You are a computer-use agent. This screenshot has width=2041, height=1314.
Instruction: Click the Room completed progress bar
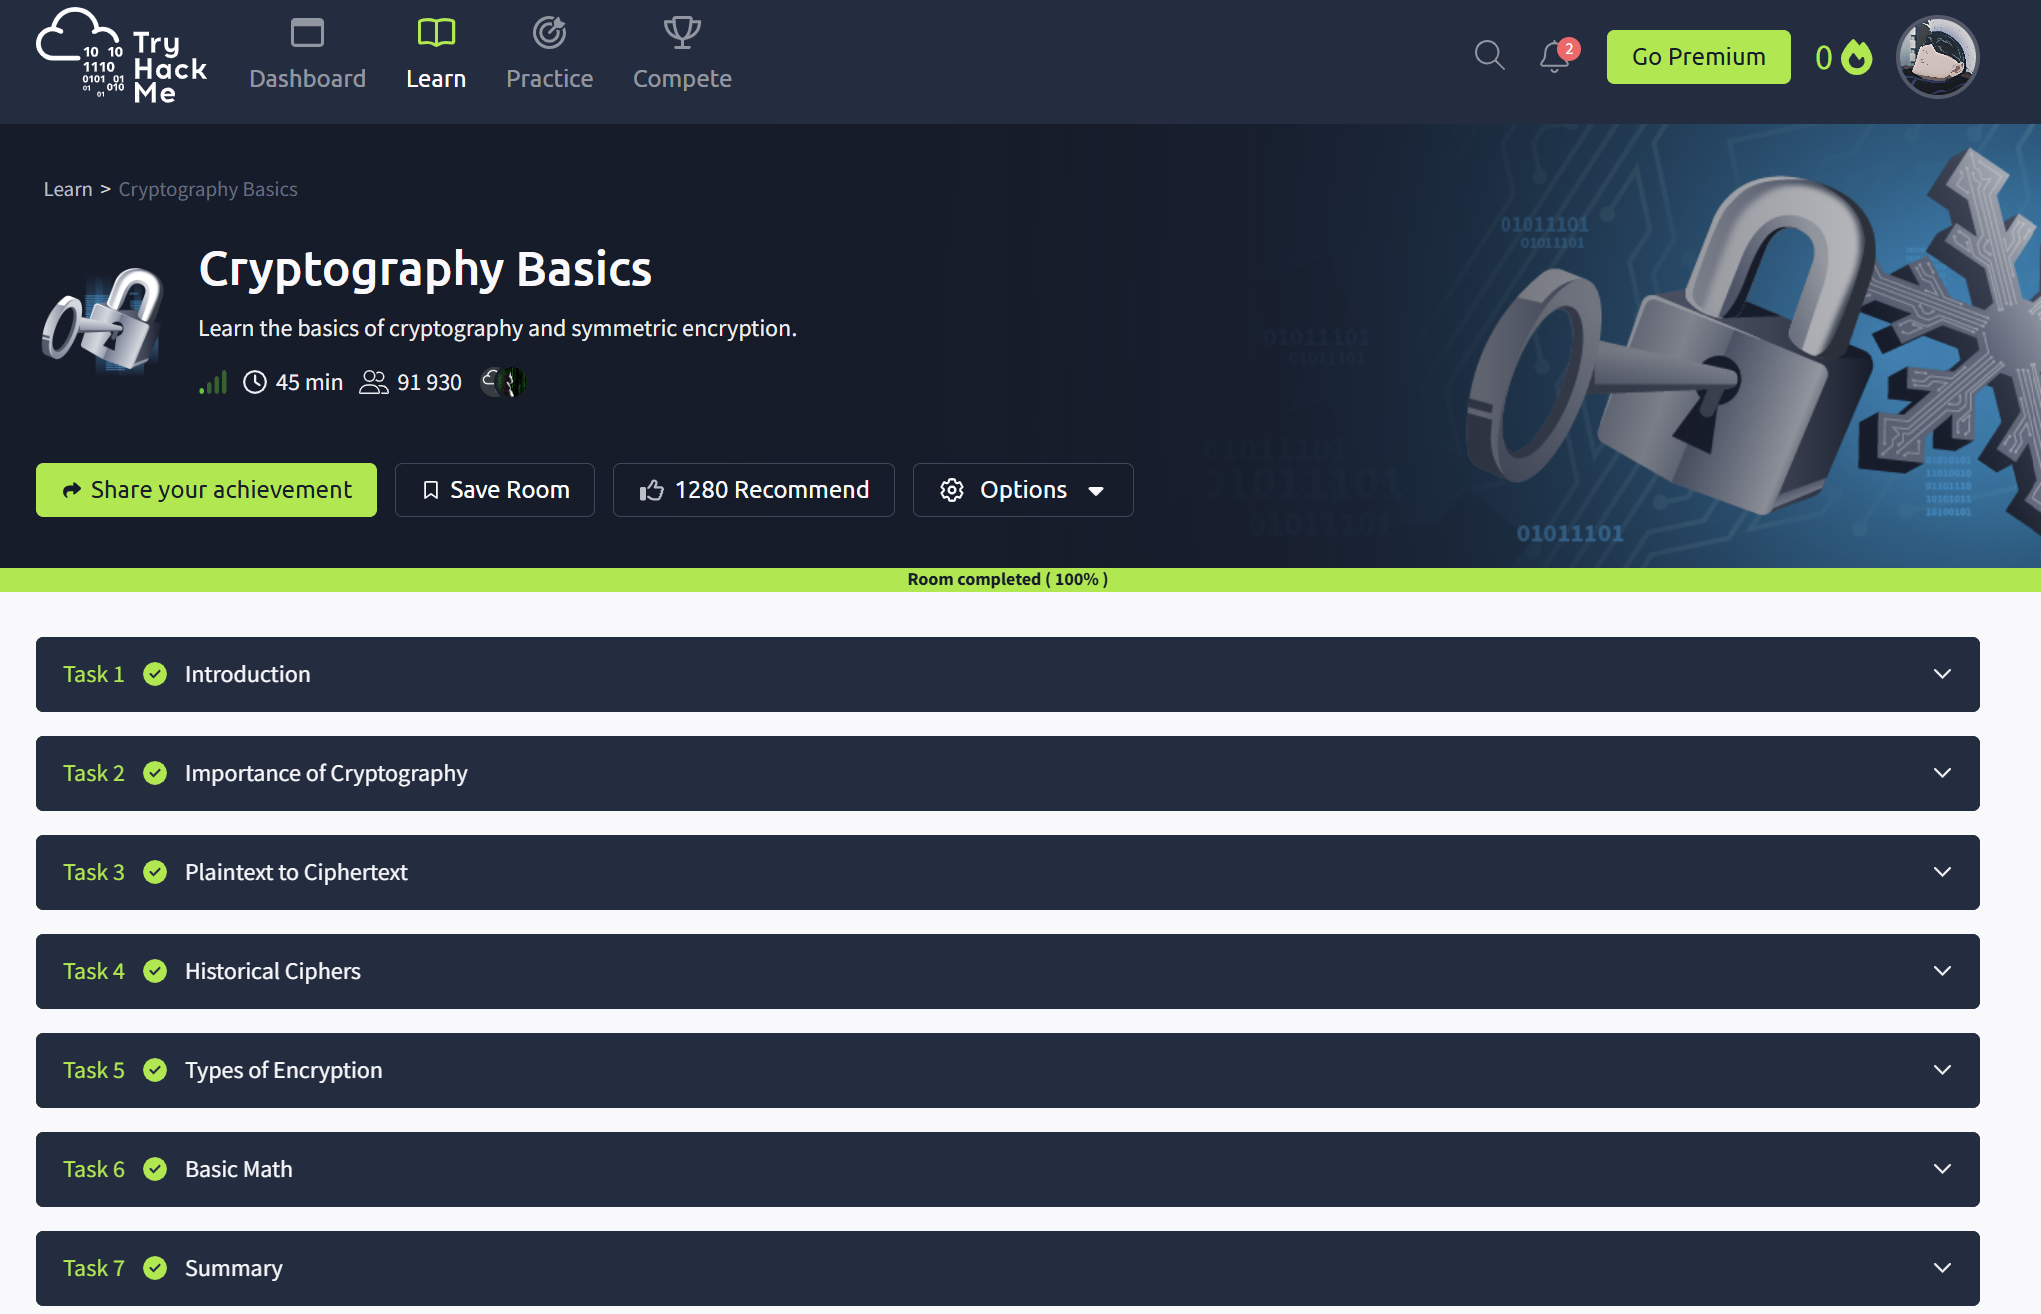[x=1007, y=578]
